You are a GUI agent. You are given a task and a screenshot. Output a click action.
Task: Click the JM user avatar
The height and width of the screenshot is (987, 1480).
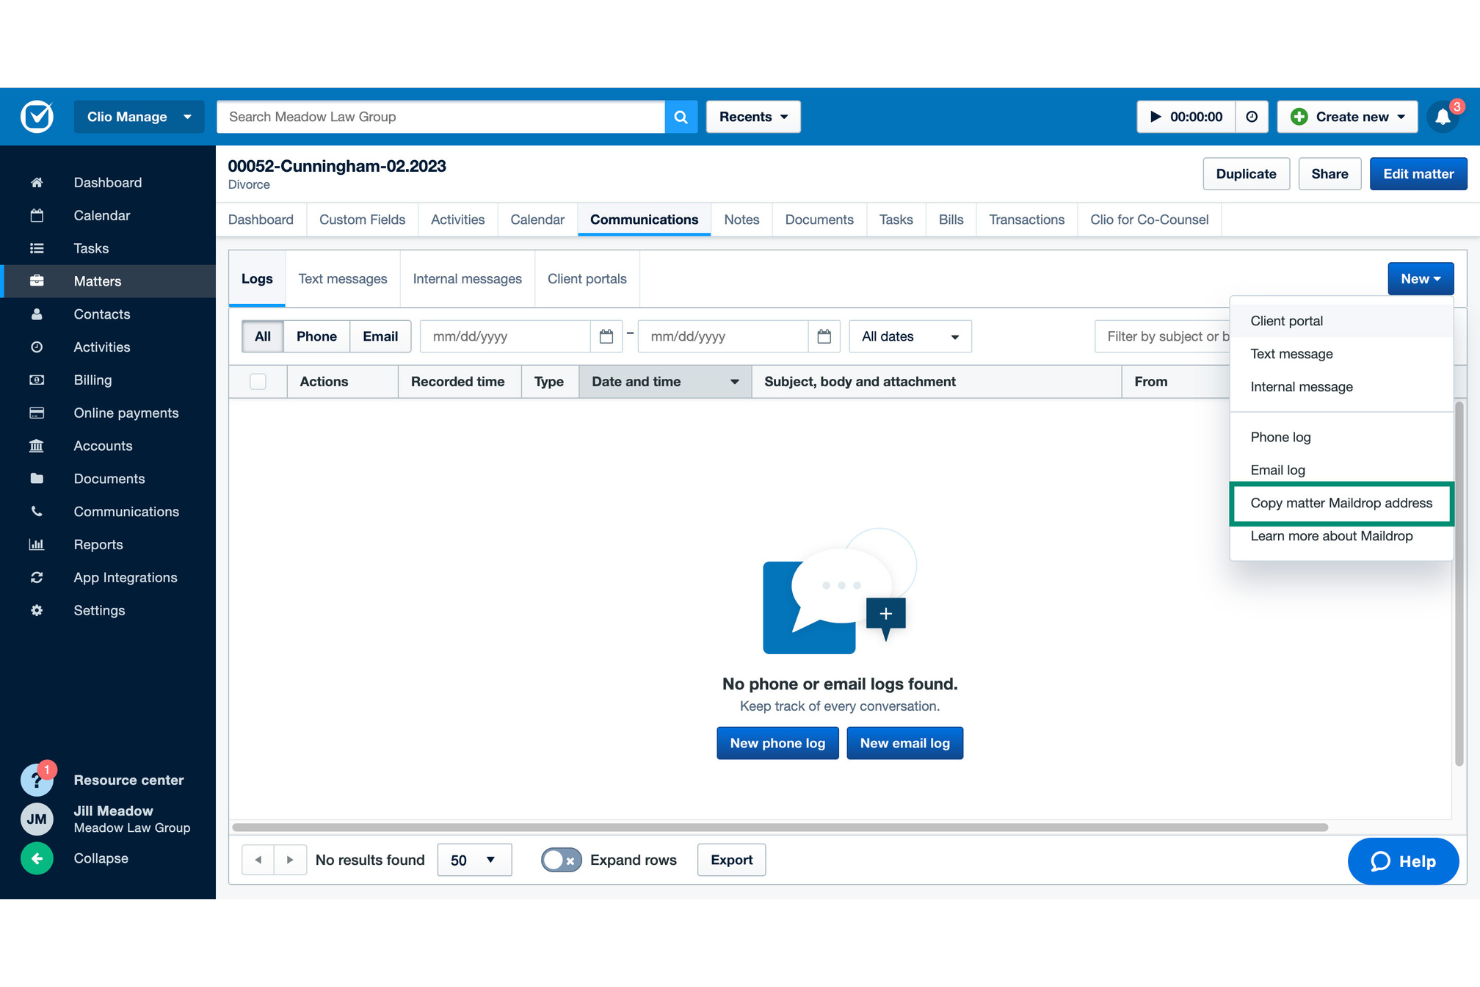pos(37,819)
